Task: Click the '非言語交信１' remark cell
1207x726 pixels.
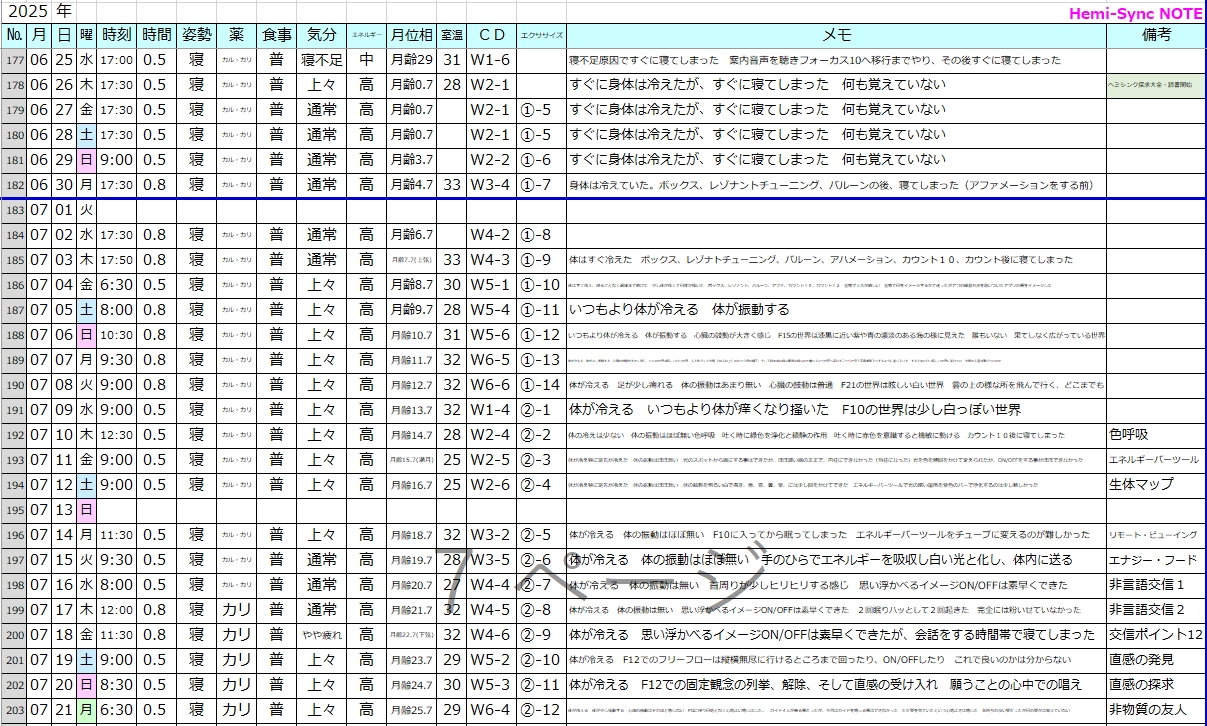Action: pos(1155,585)
